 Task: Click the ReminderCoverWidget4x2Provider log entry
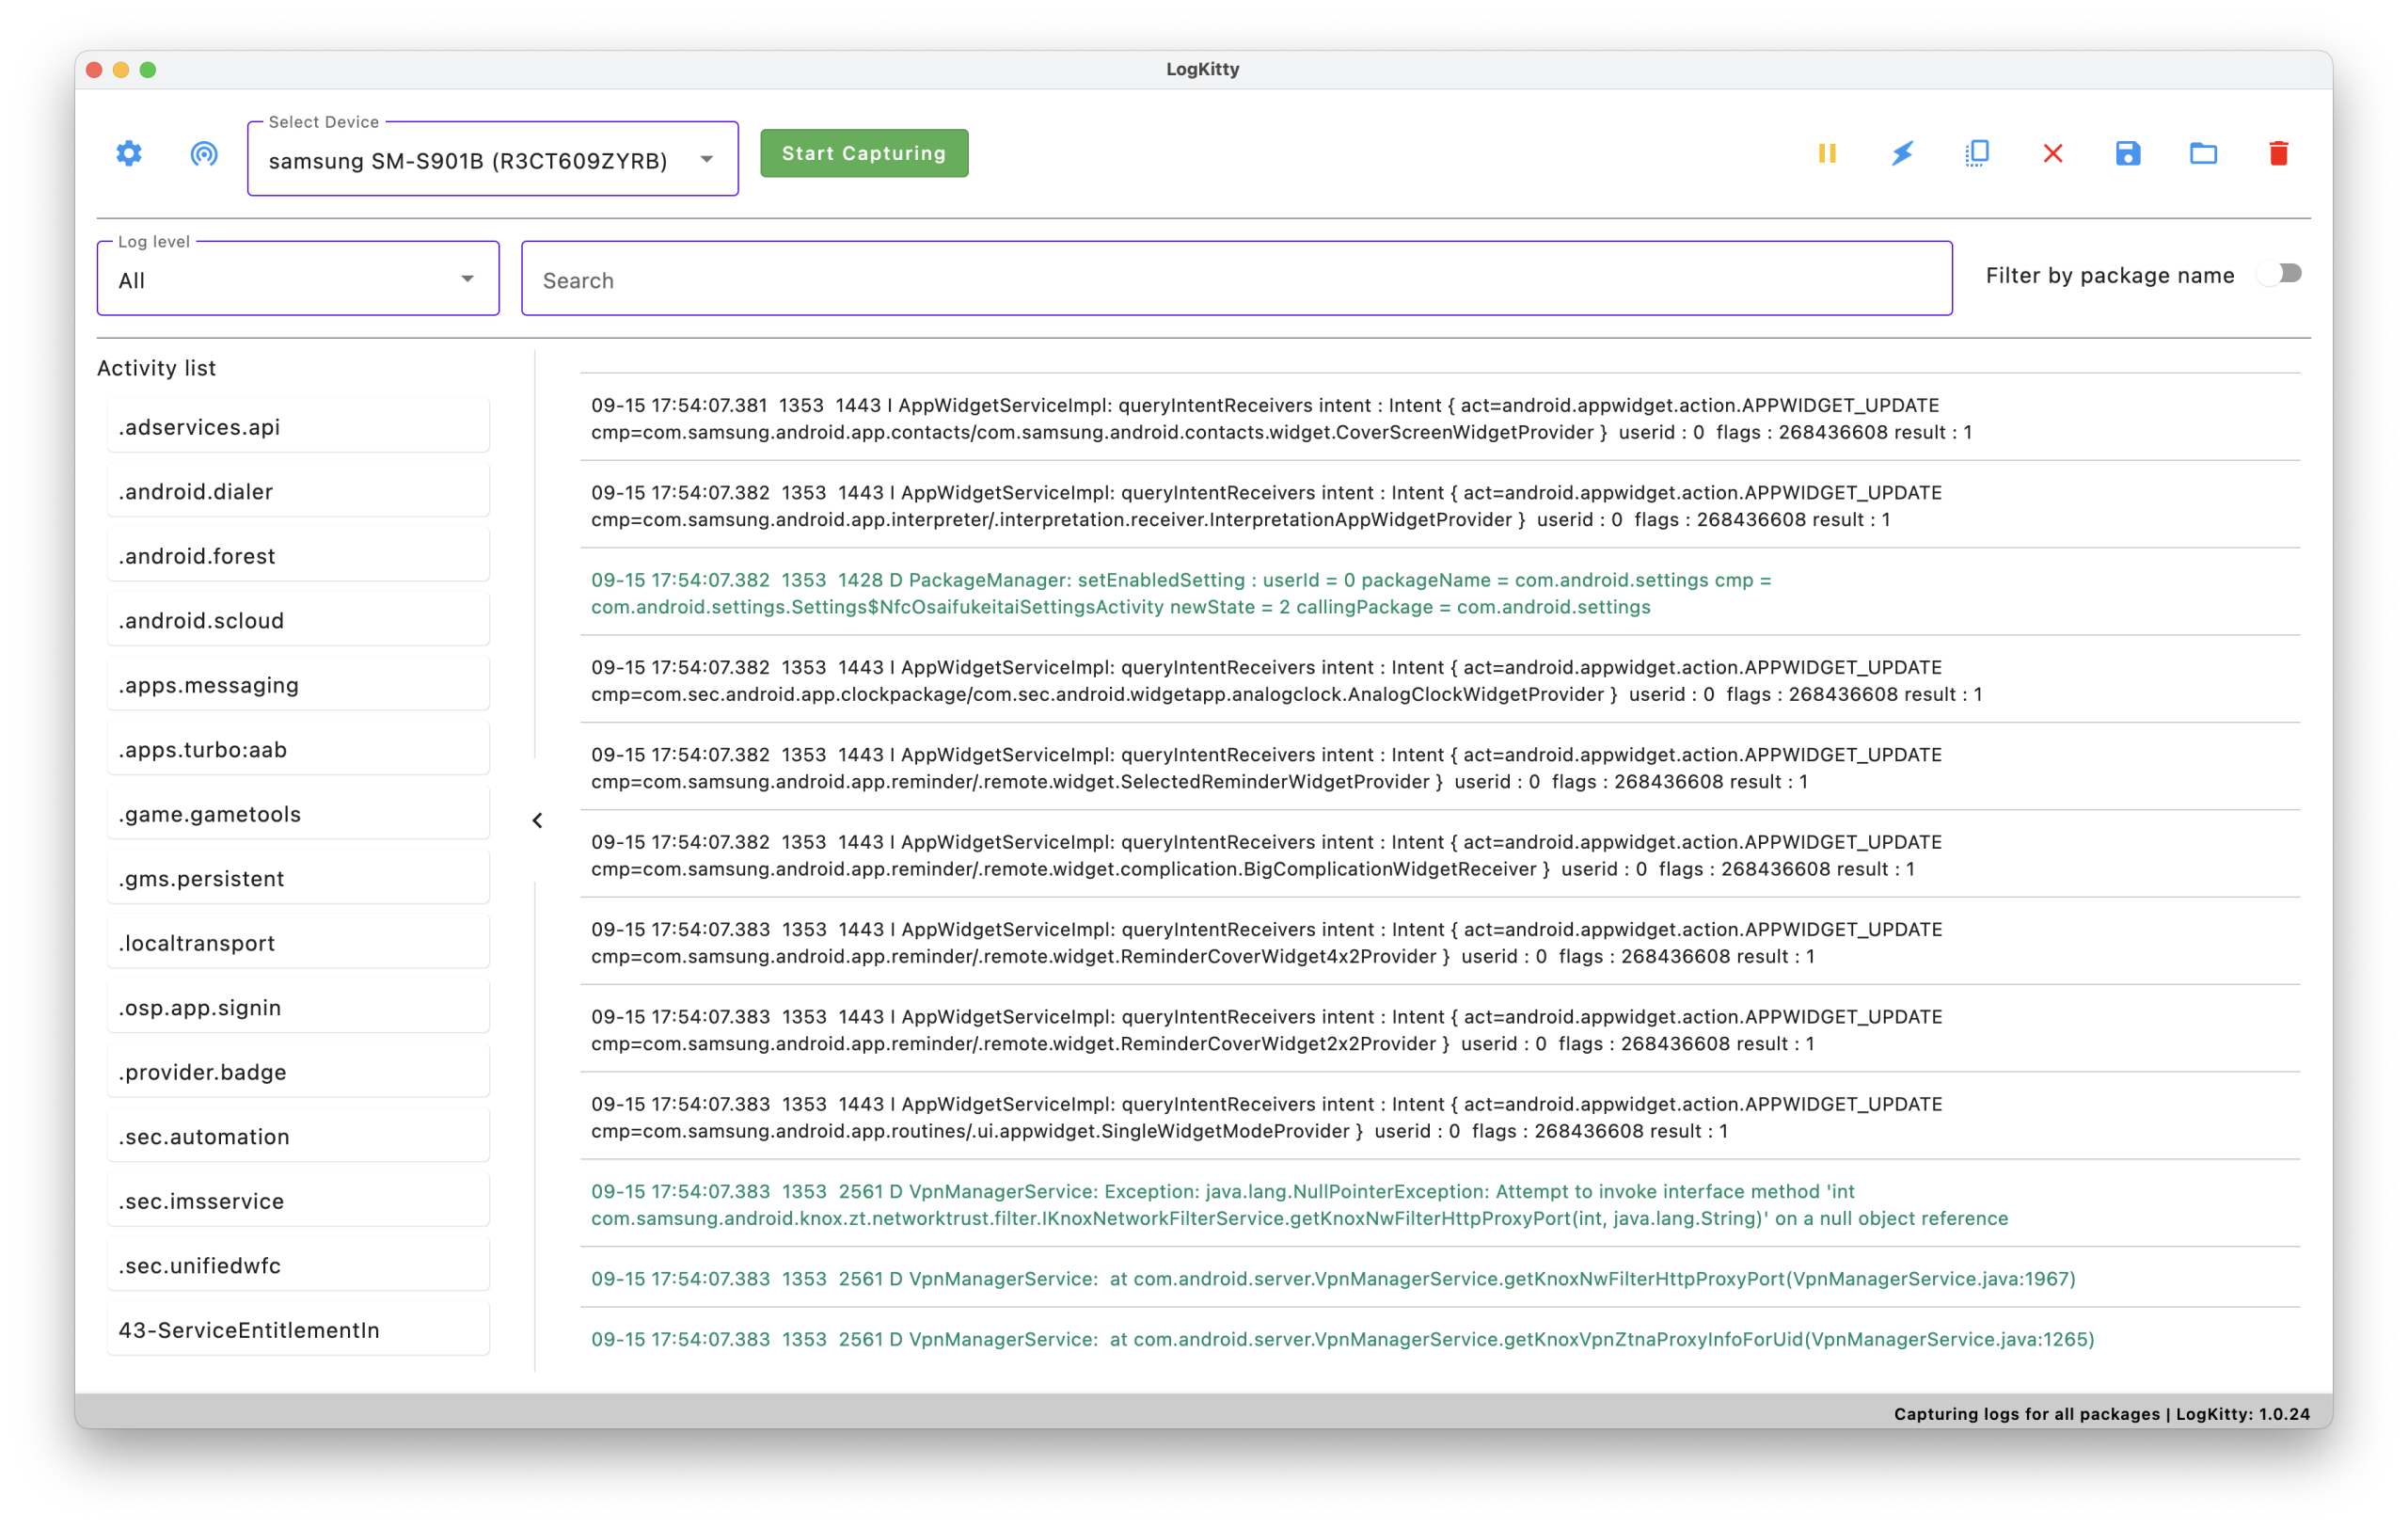pos(1440,942)
